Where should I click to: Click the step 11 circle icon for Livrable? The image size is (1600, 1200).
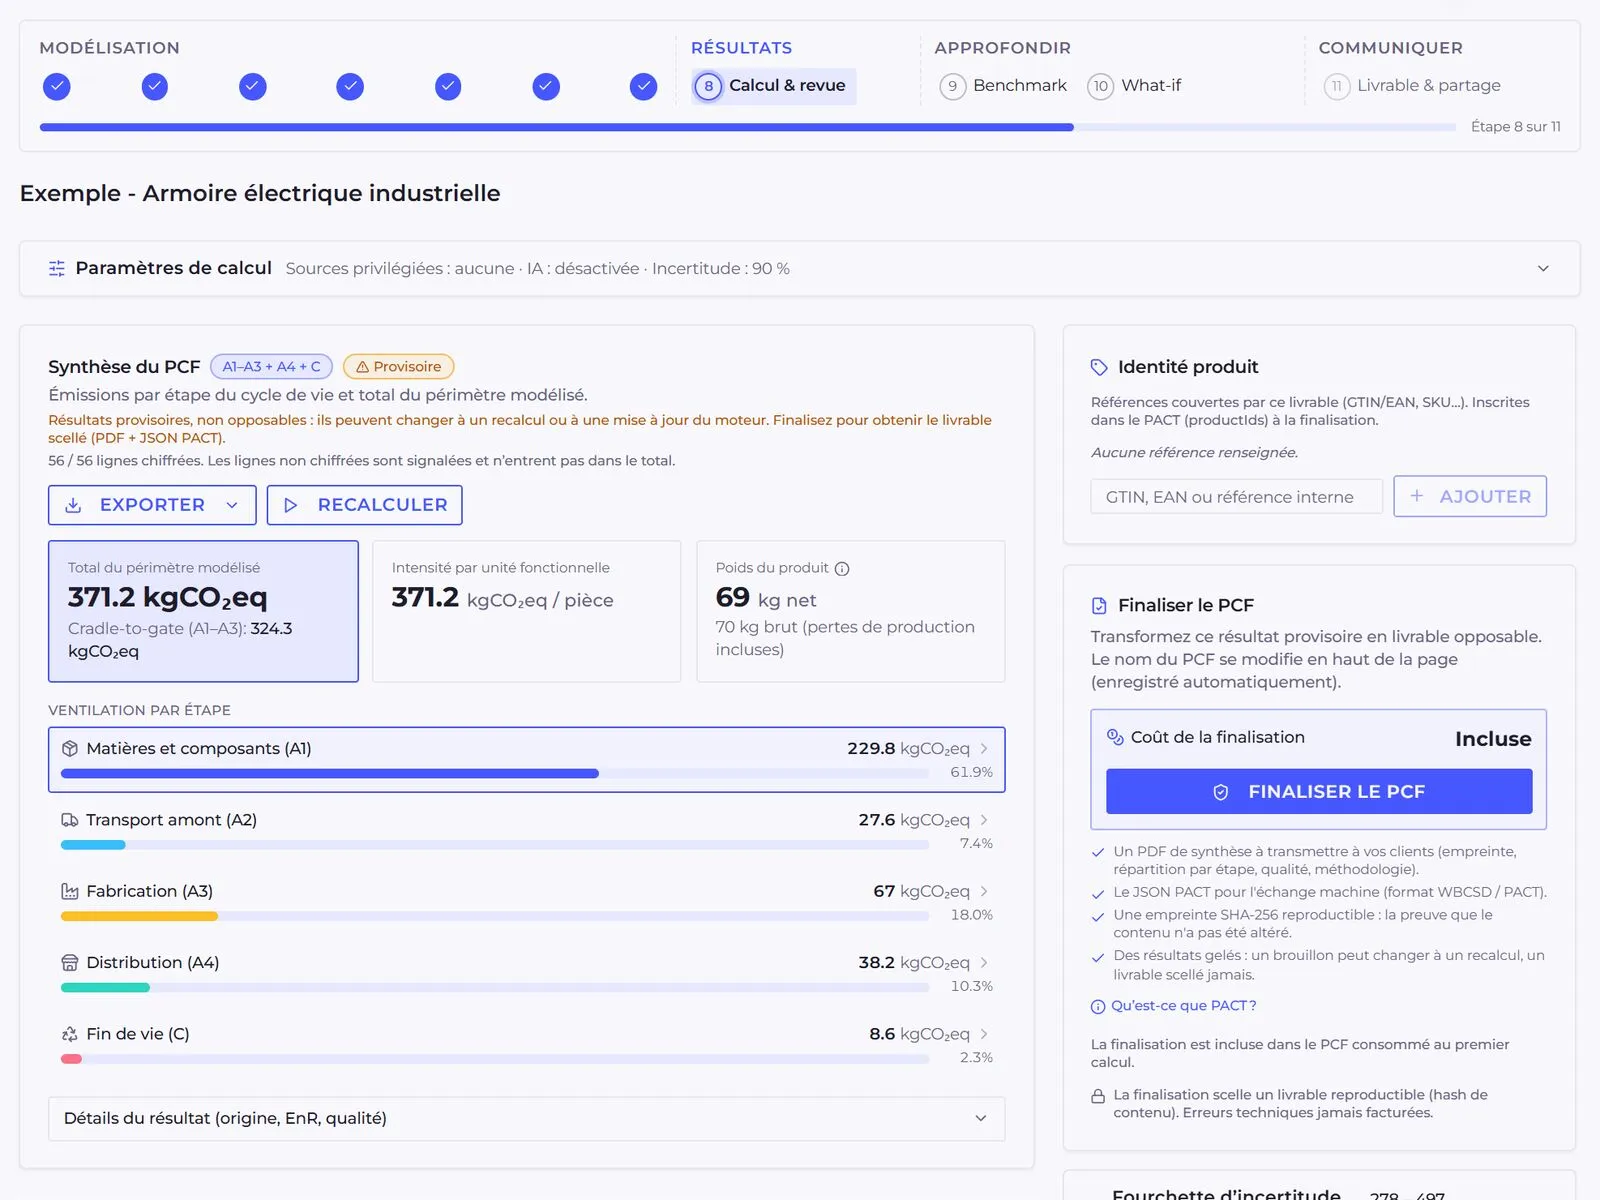click(x=1337, y=87)
